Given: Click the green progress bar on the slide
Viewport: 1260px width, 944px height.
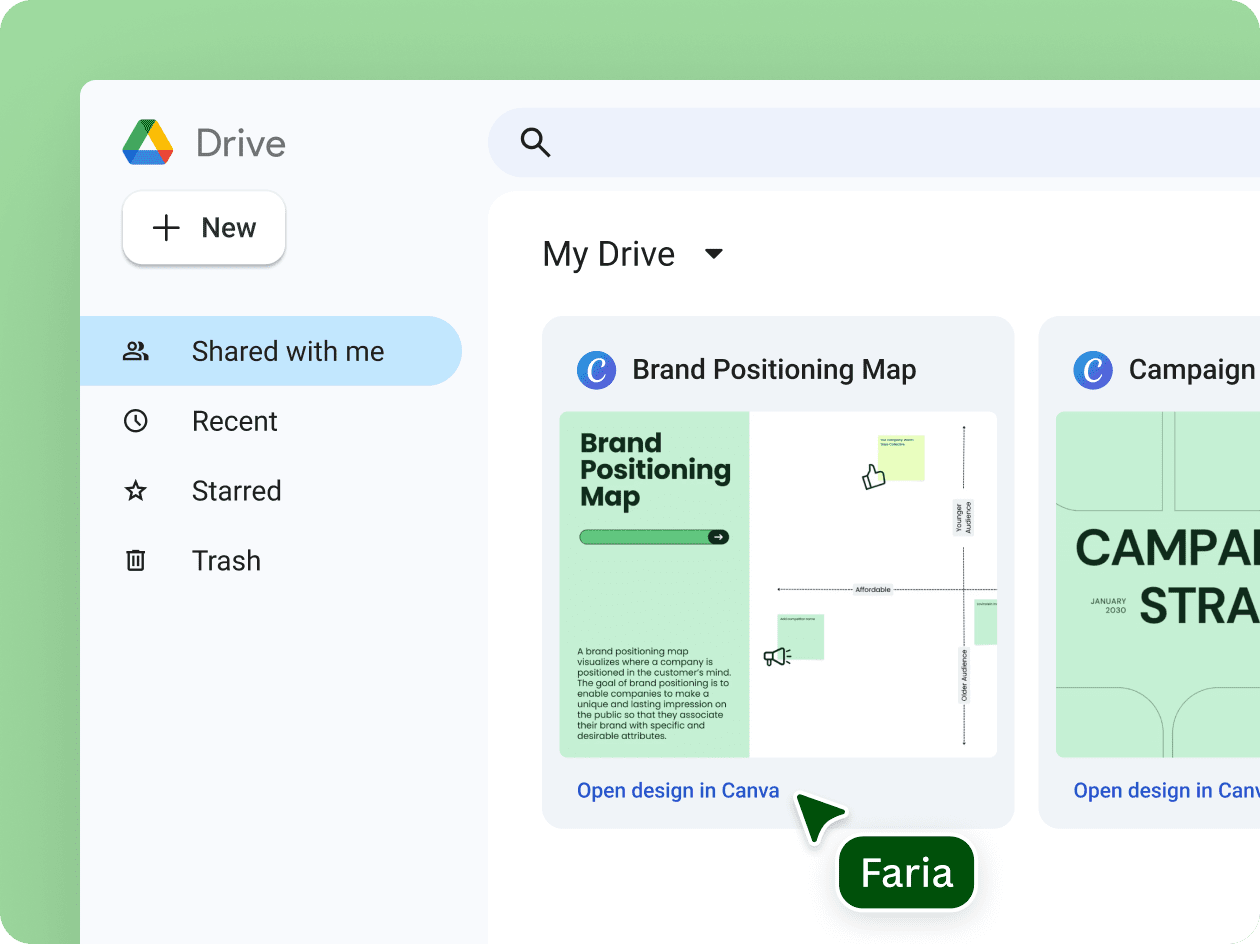Looking at the screenshot, I should pyautogui.click(x=654, y=537).
